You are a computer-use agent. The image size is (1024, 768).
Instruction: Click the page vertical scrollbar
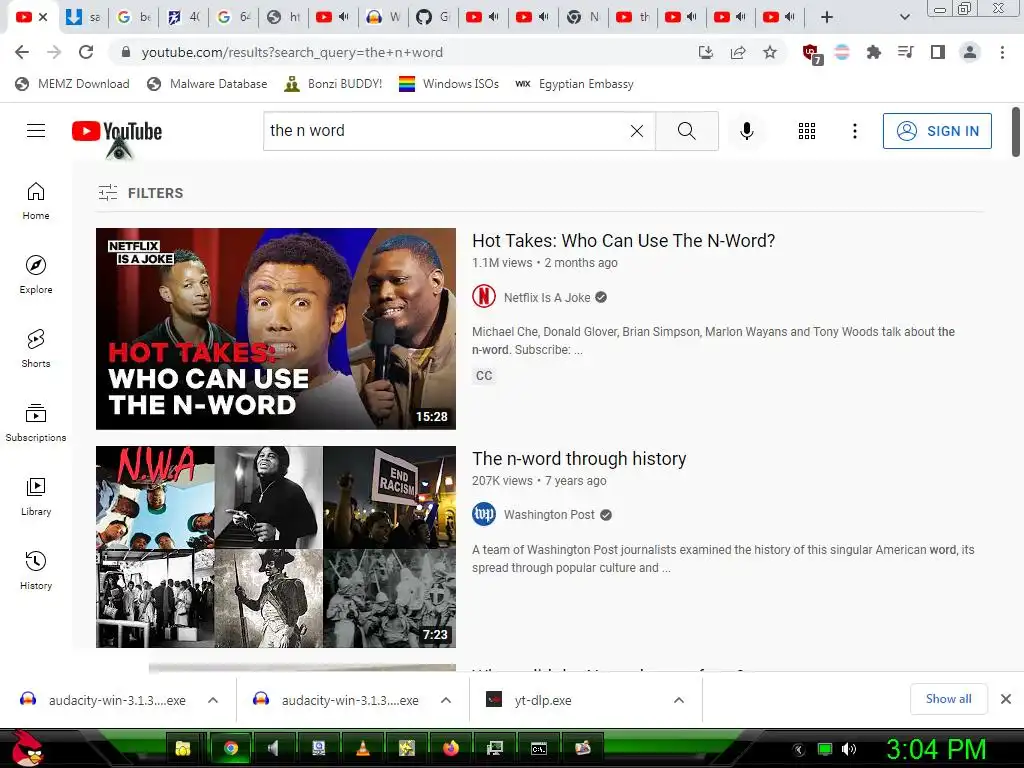(1016, 133)
